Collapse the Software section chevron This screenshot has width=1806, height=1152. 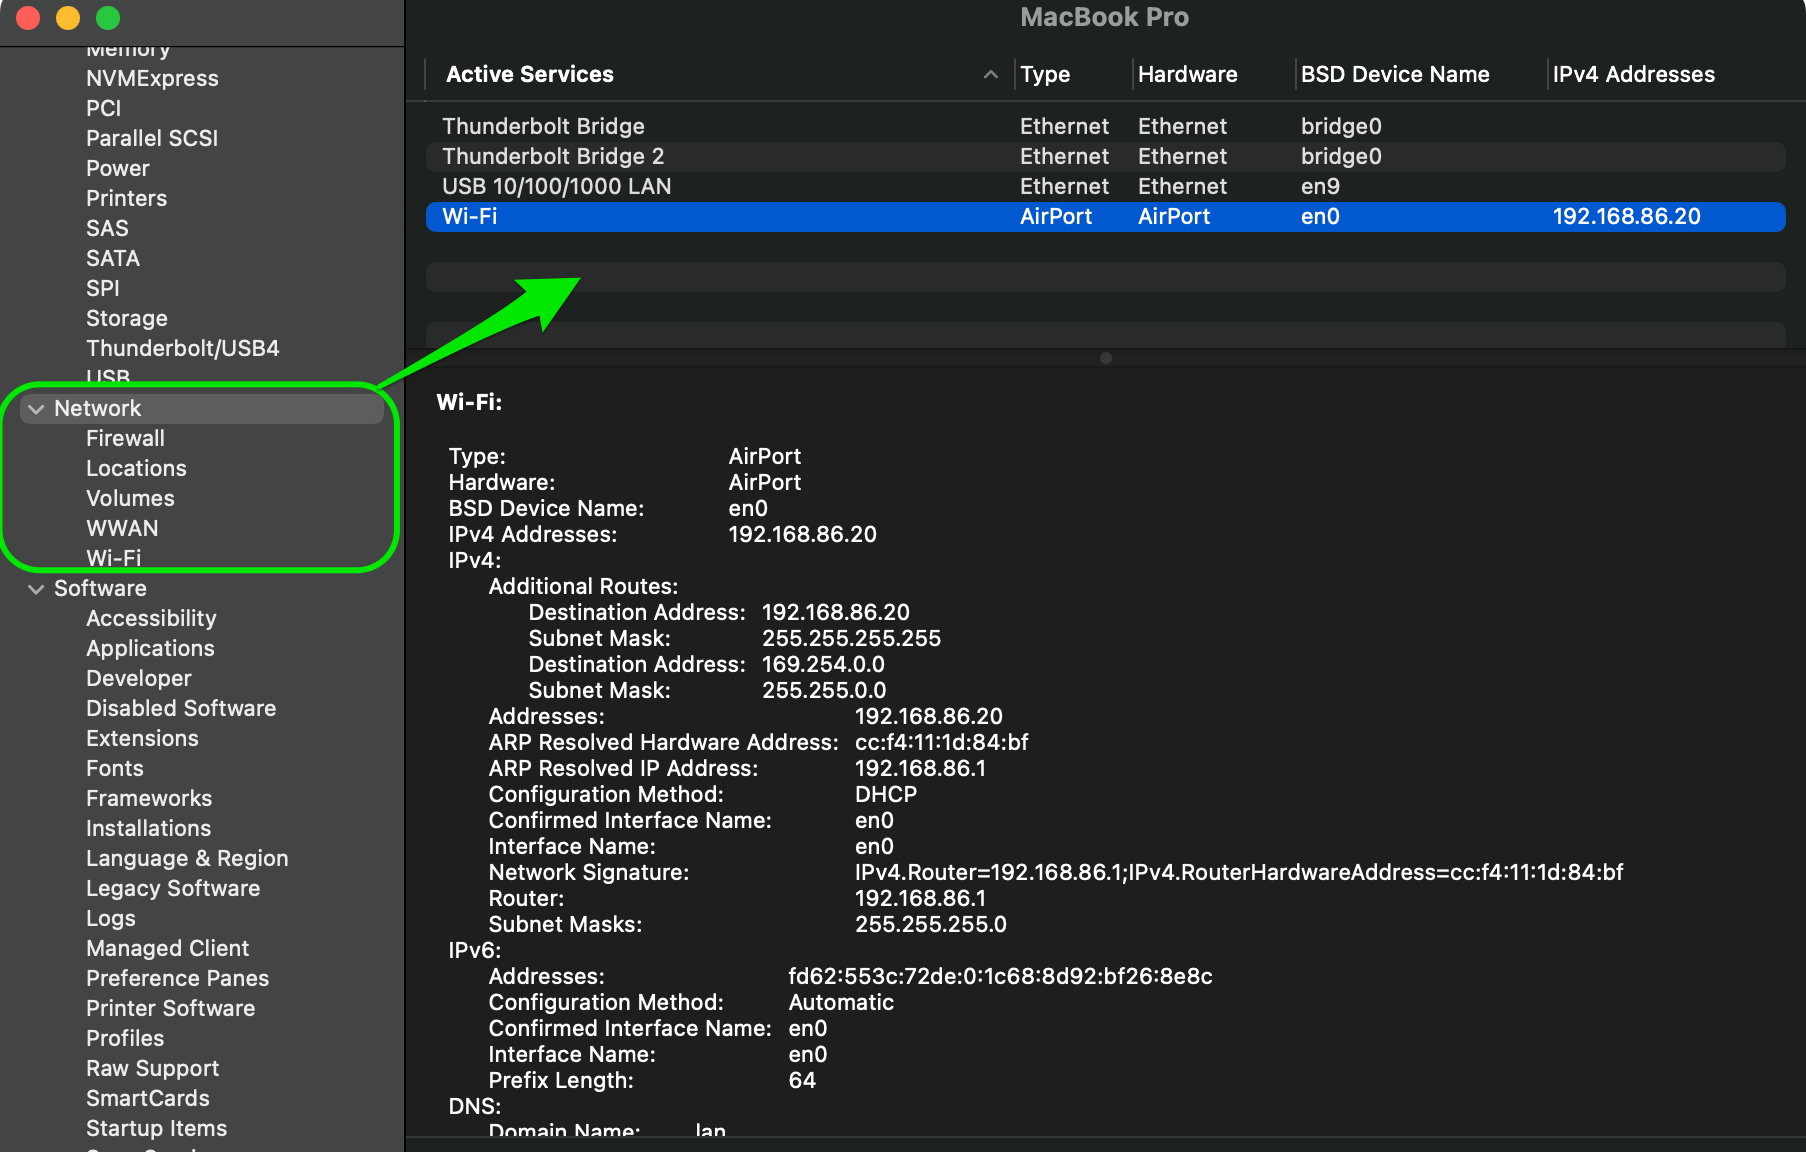click(36, 589)
